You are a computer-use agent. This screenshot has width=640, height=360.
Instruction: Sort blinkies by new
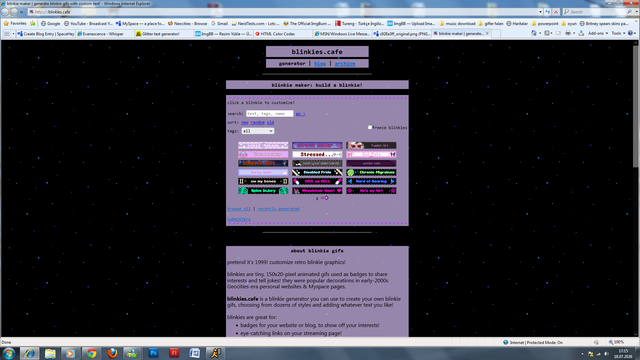point(244,122)
